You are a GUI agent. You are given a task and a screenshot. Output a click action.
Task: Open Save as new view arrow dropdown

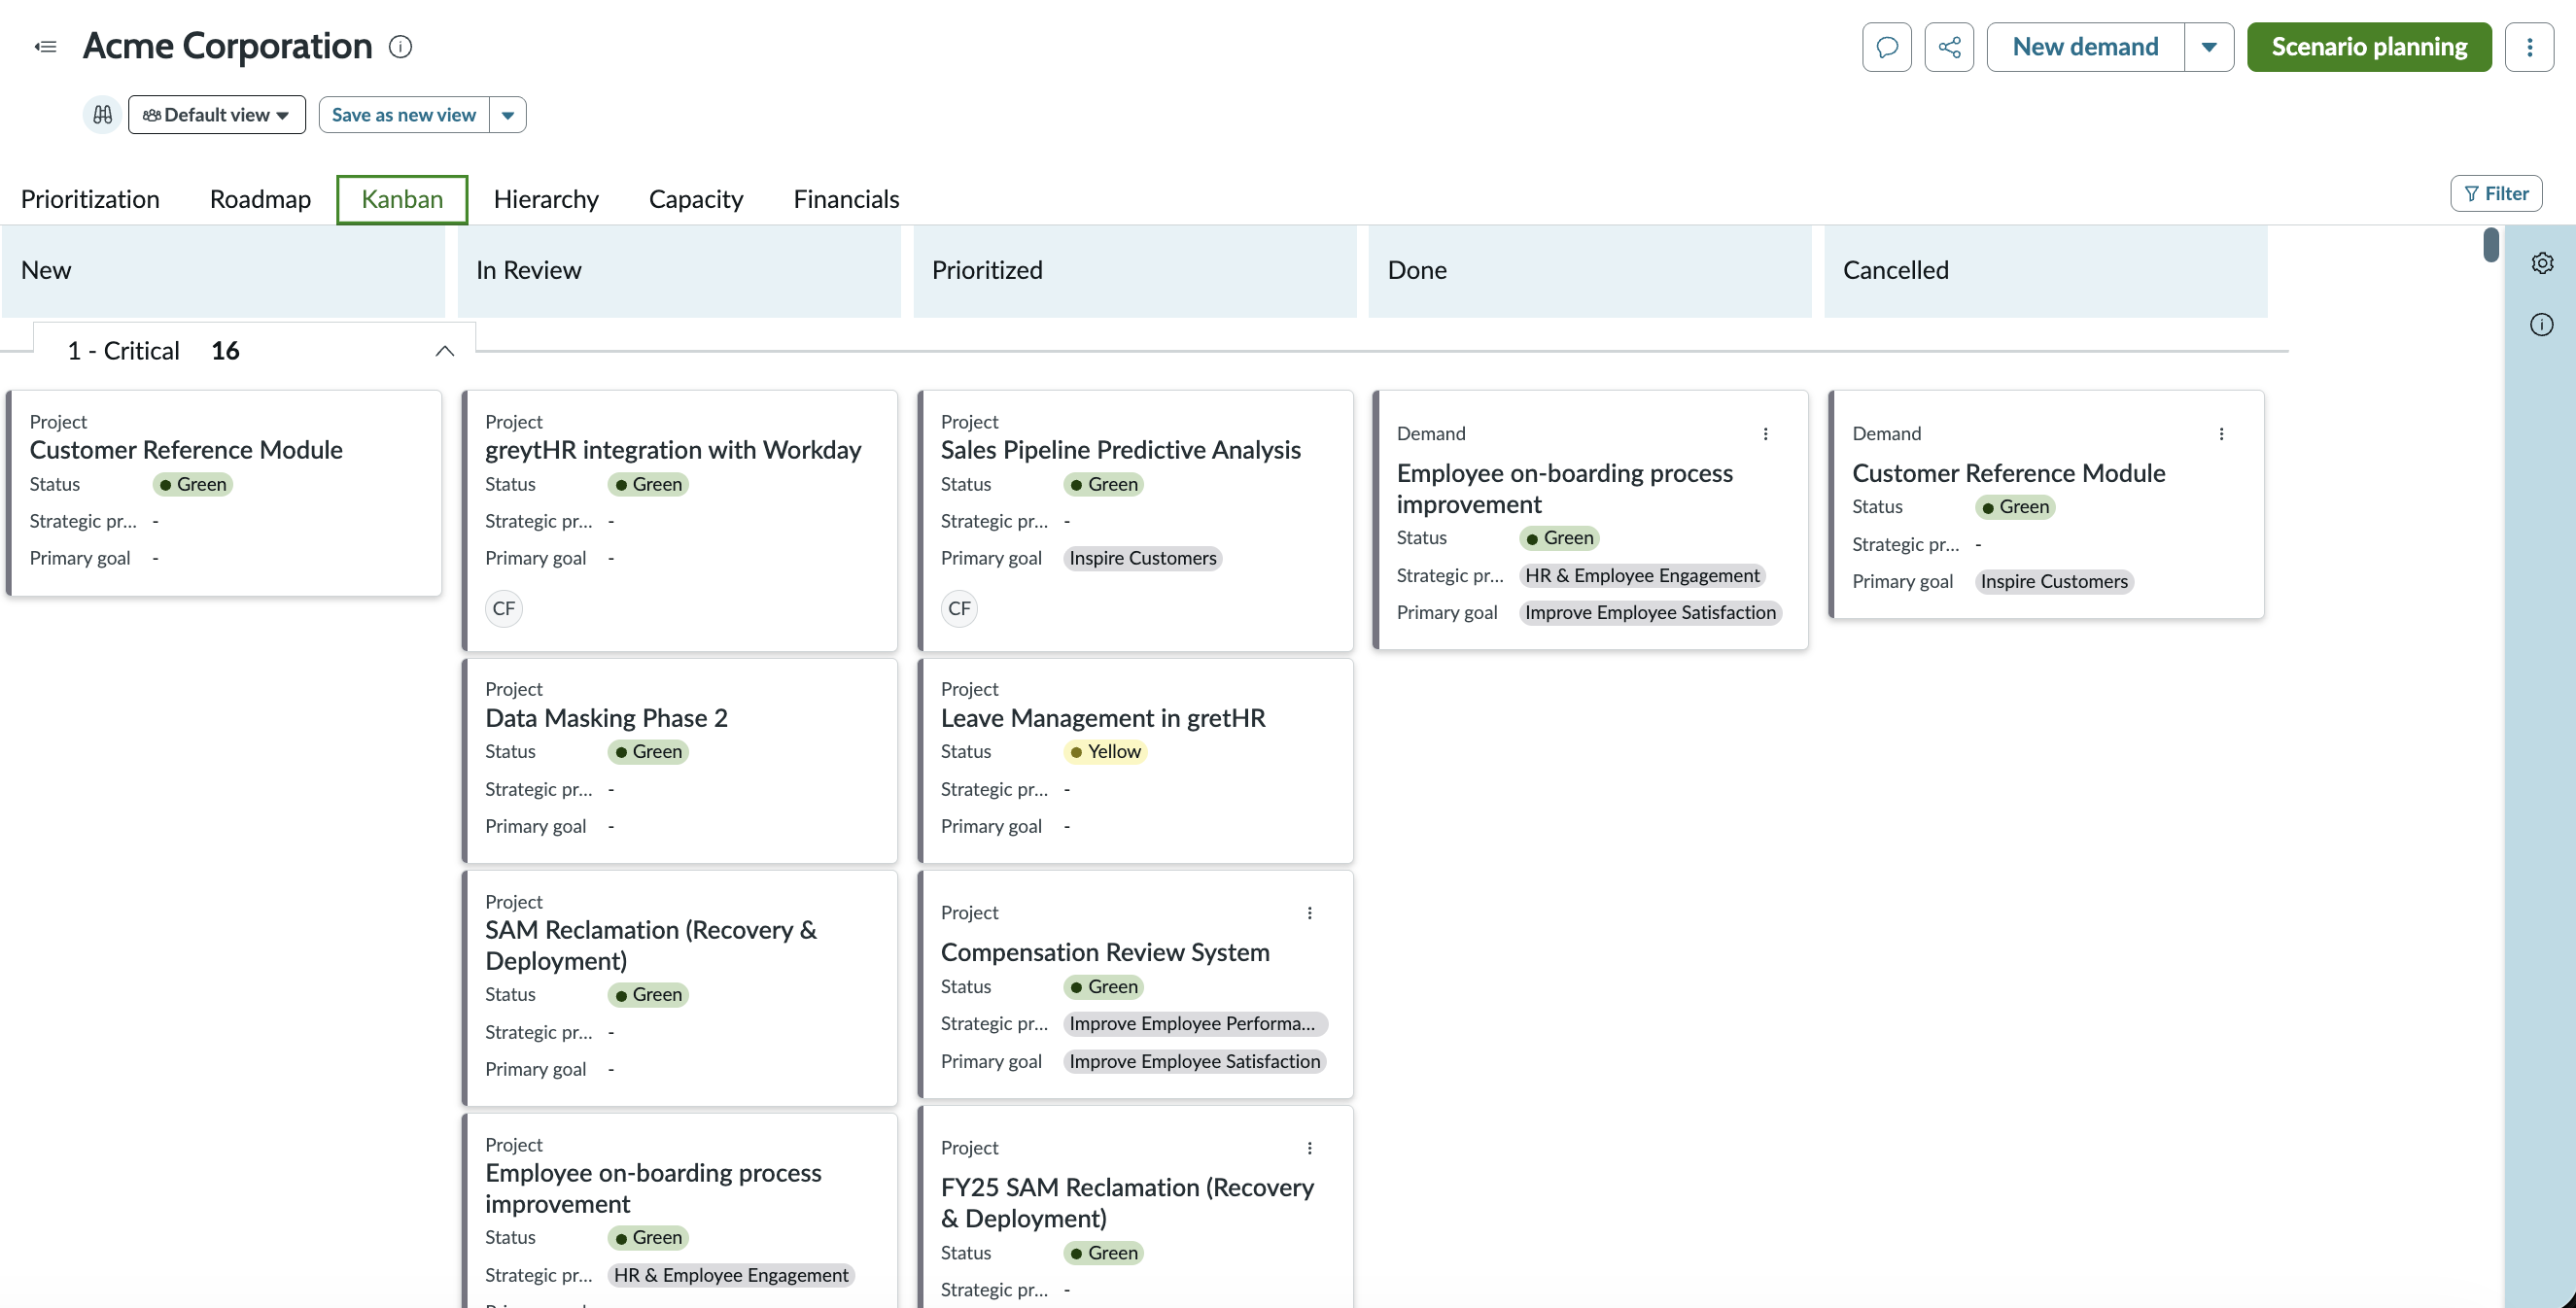click(507, 115)
